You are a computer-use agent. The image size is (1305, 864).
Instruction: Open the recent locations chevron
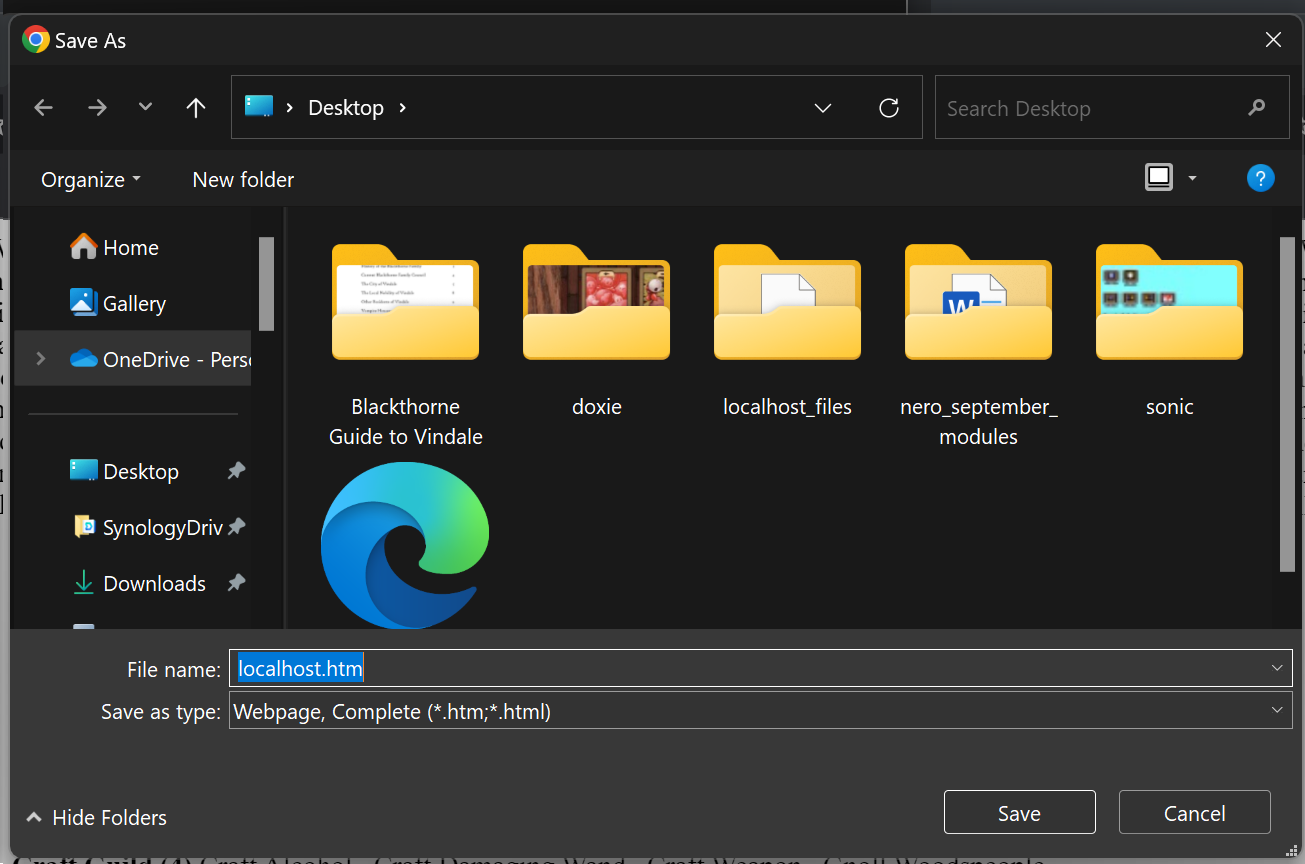point(146,107)
